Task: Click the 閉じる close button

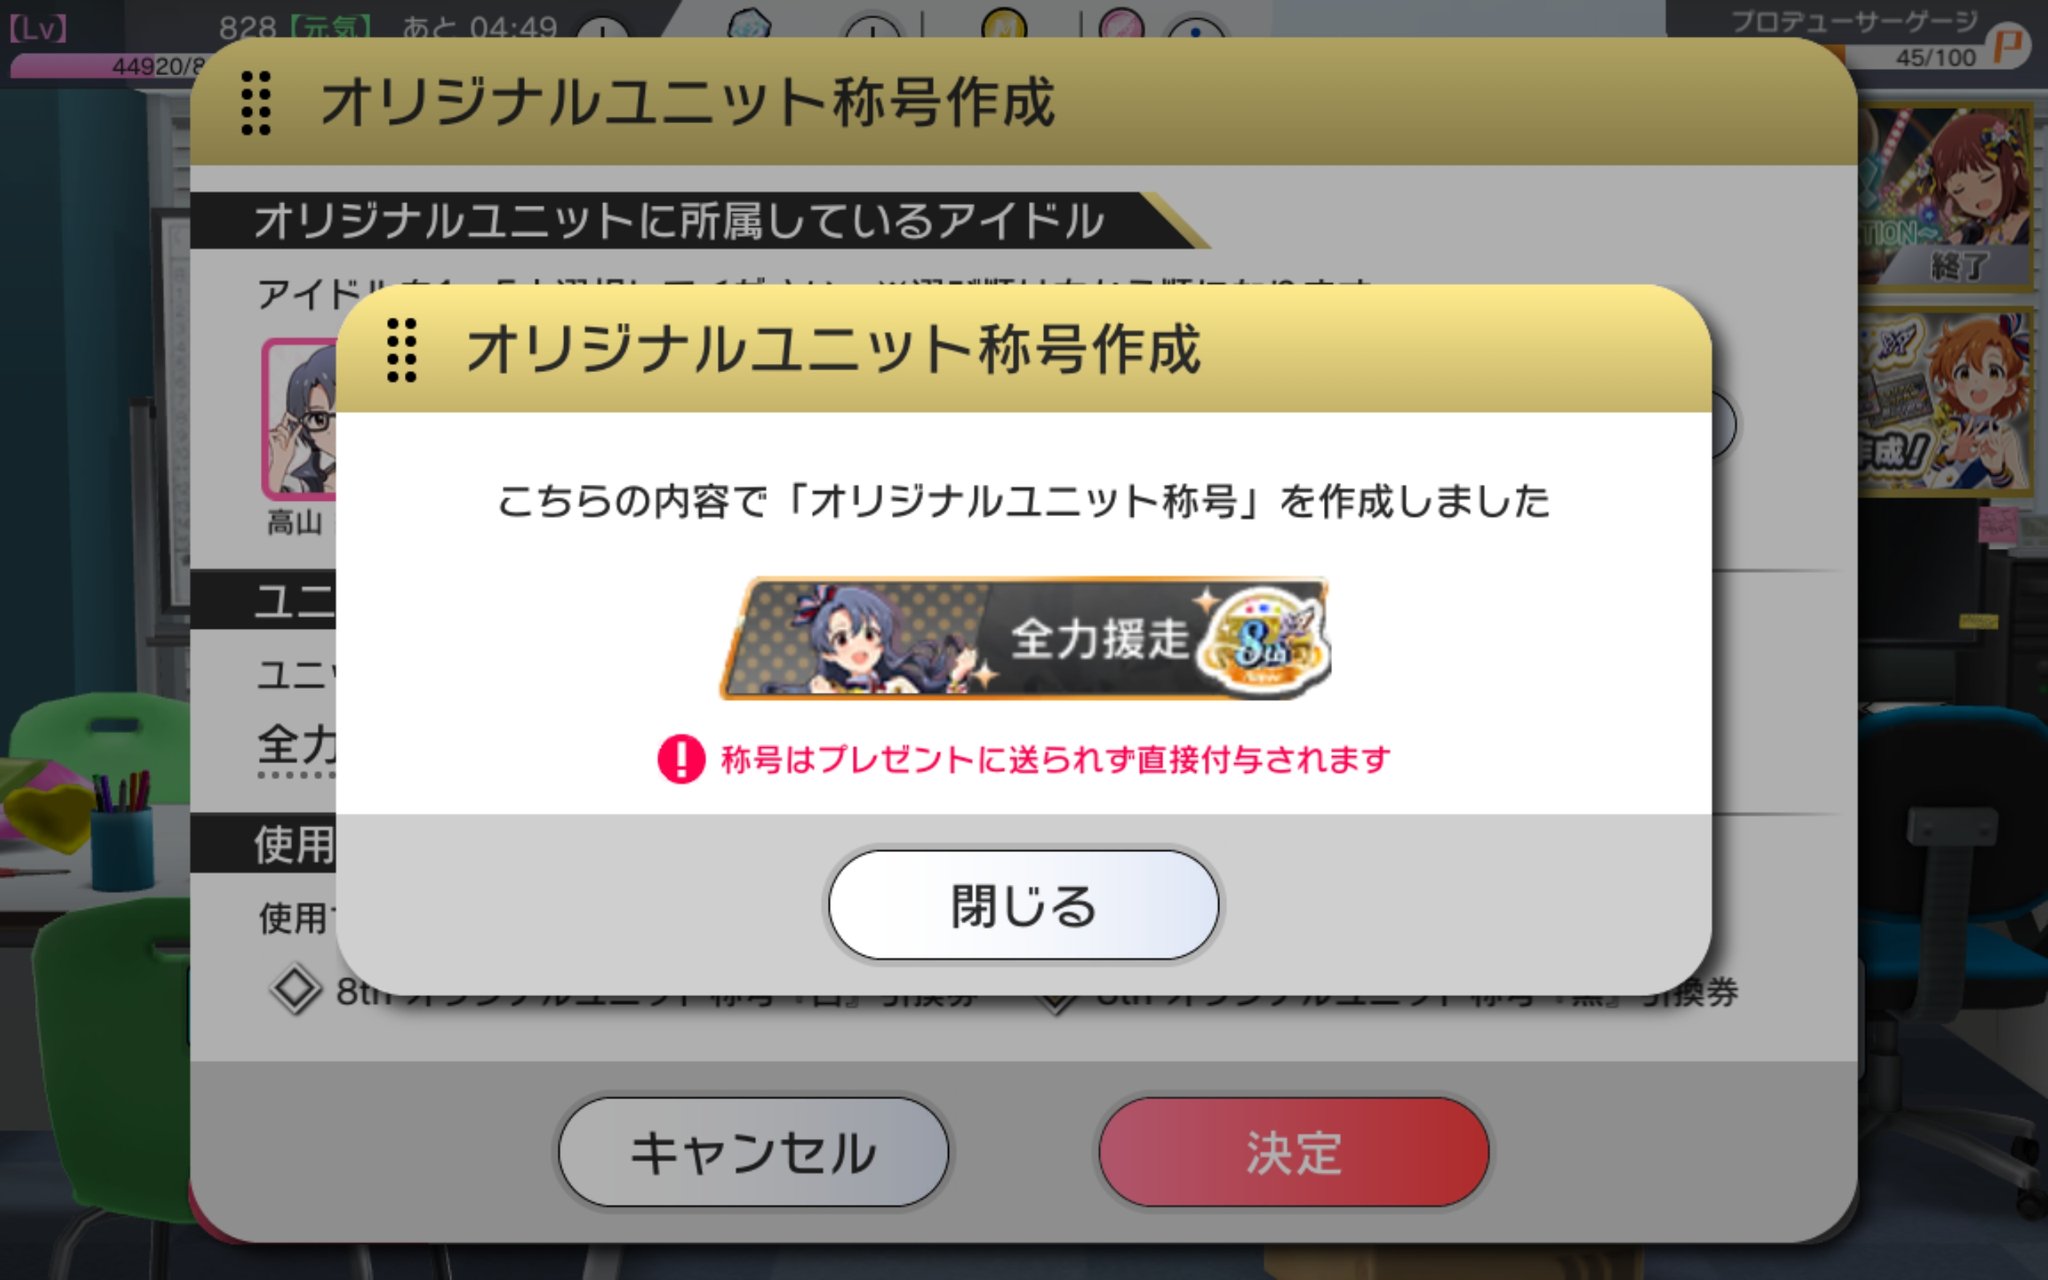Action: [1023, 905]
